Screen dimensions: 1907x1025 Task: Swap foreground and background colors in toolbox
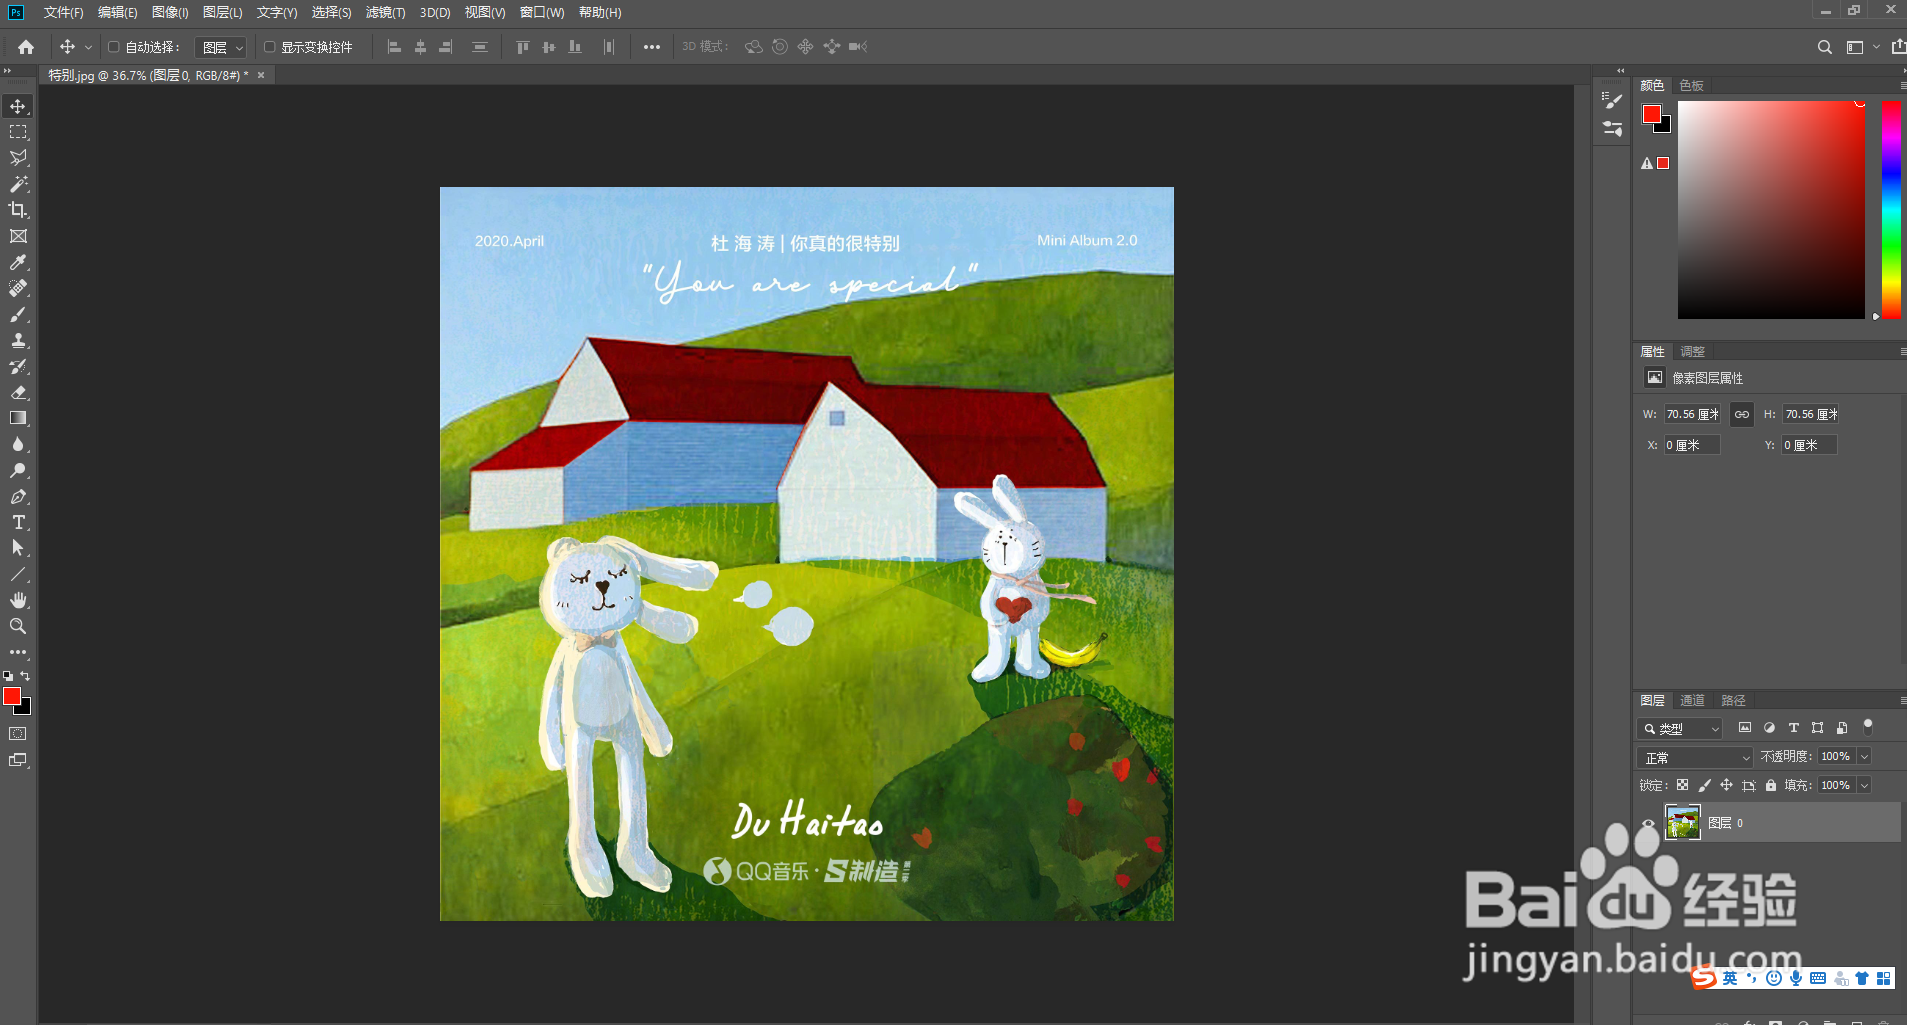25,677
